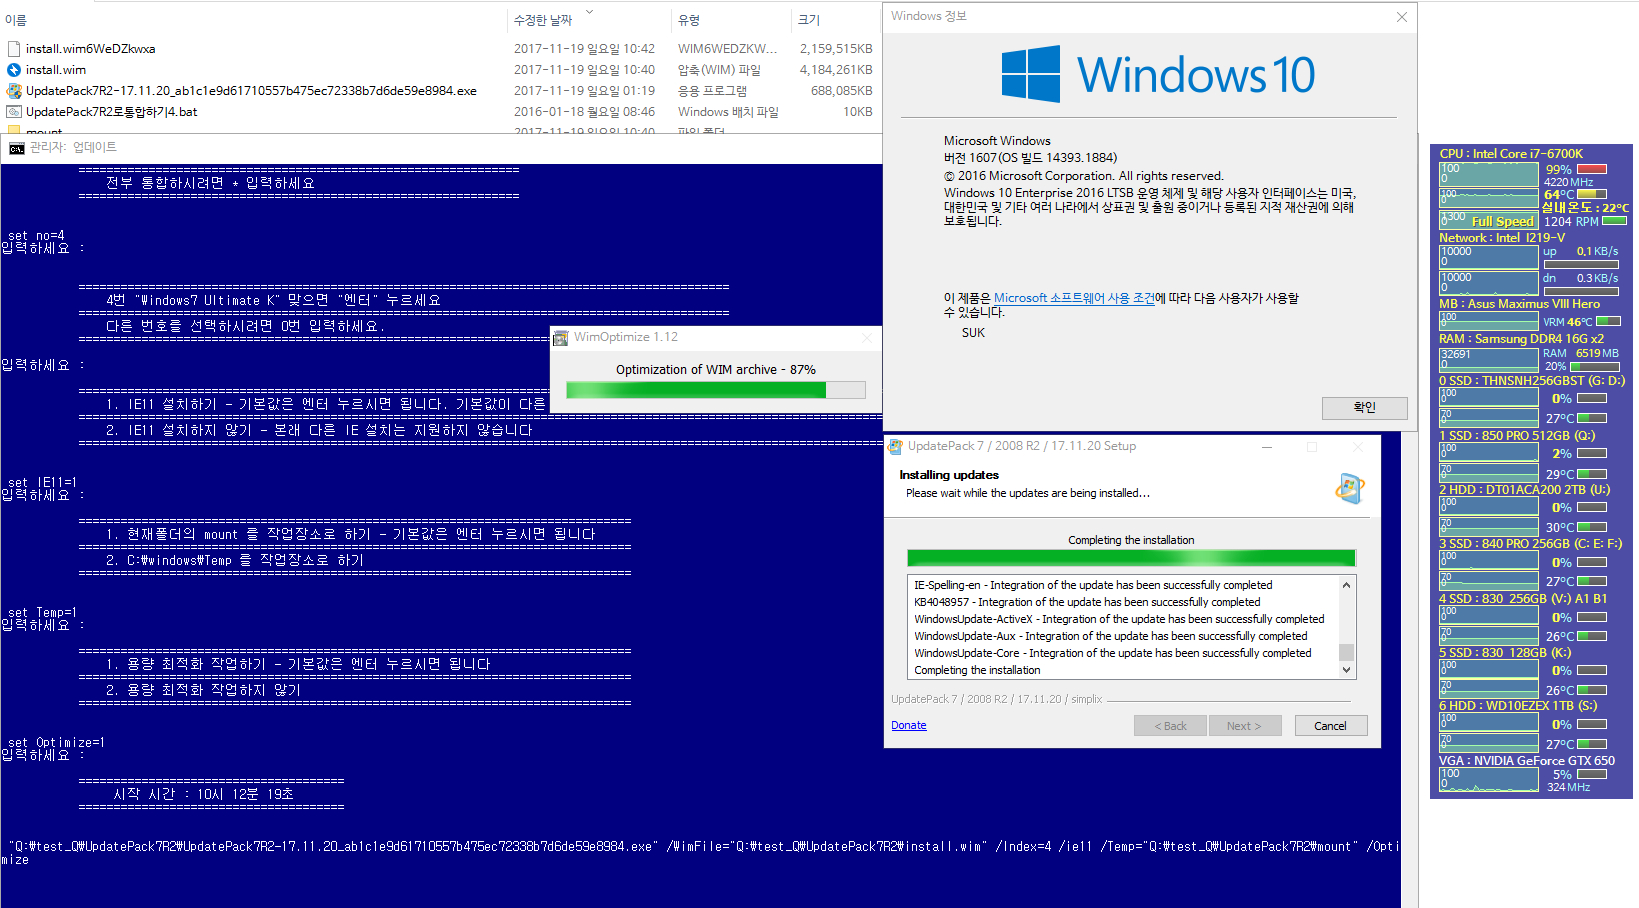The height and width of the screenshot is (908, 1639).
Task: Click the CPU 99% usage bar
Action: click(1591, 169)
